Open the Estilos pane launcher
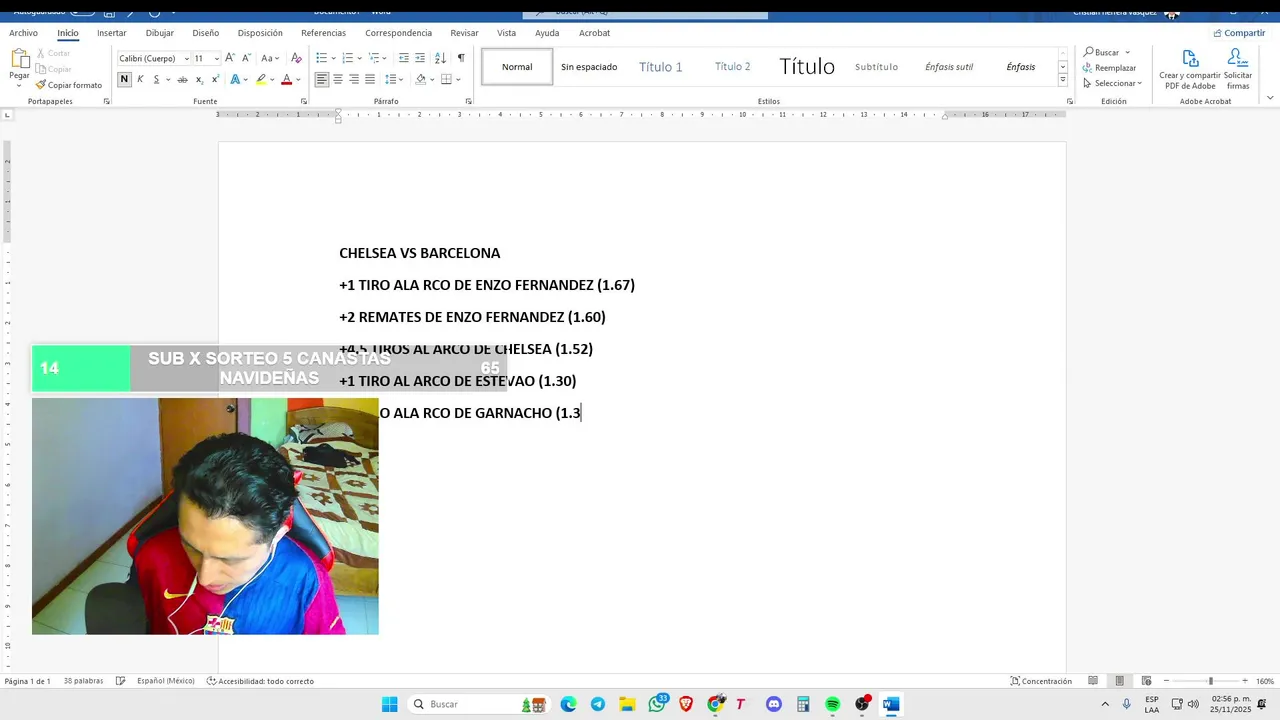1280x720 pixels. (x=1069, y=101)
